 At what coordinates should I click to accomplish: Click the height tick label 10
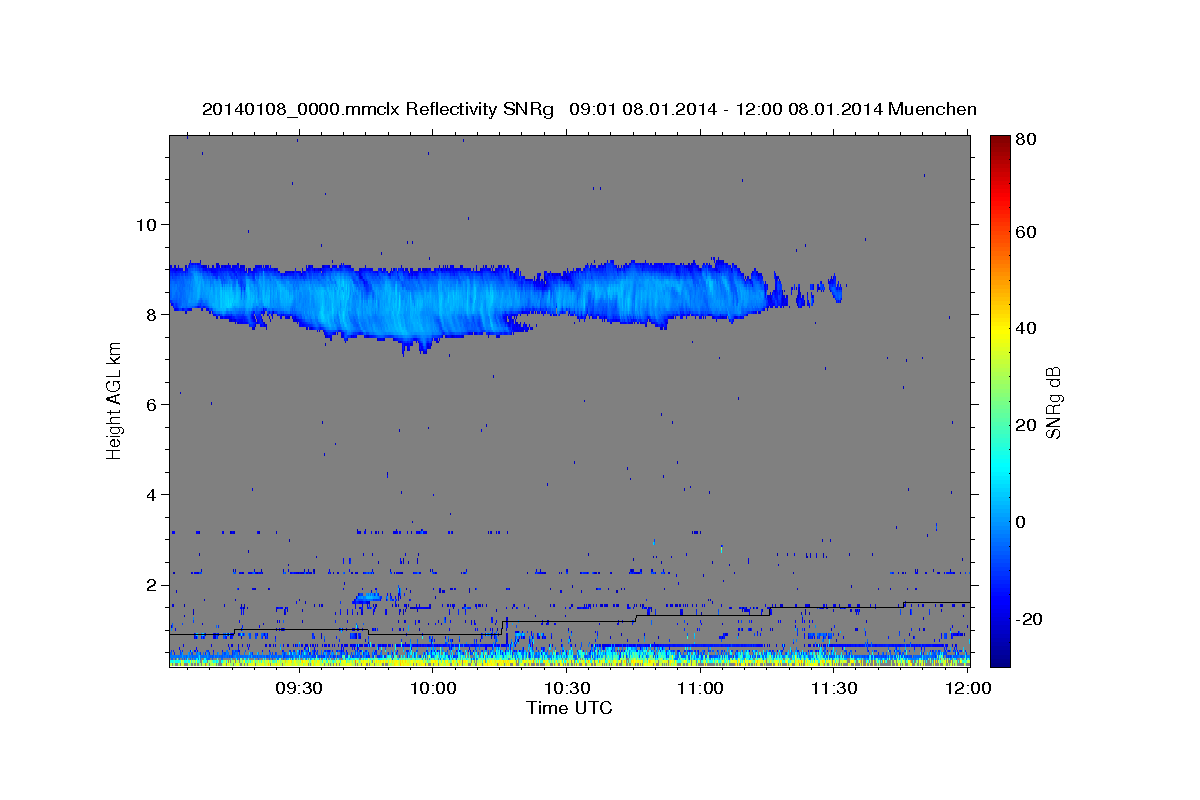148,224
